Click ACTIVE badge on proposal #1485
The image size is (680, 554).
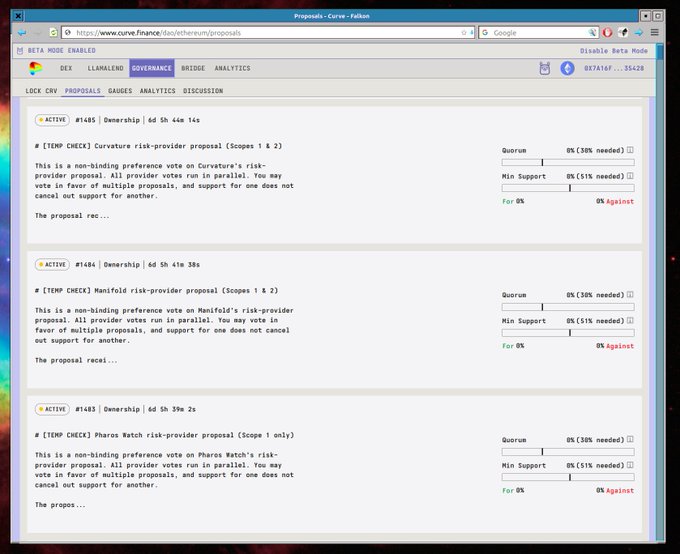coord(52,120)
